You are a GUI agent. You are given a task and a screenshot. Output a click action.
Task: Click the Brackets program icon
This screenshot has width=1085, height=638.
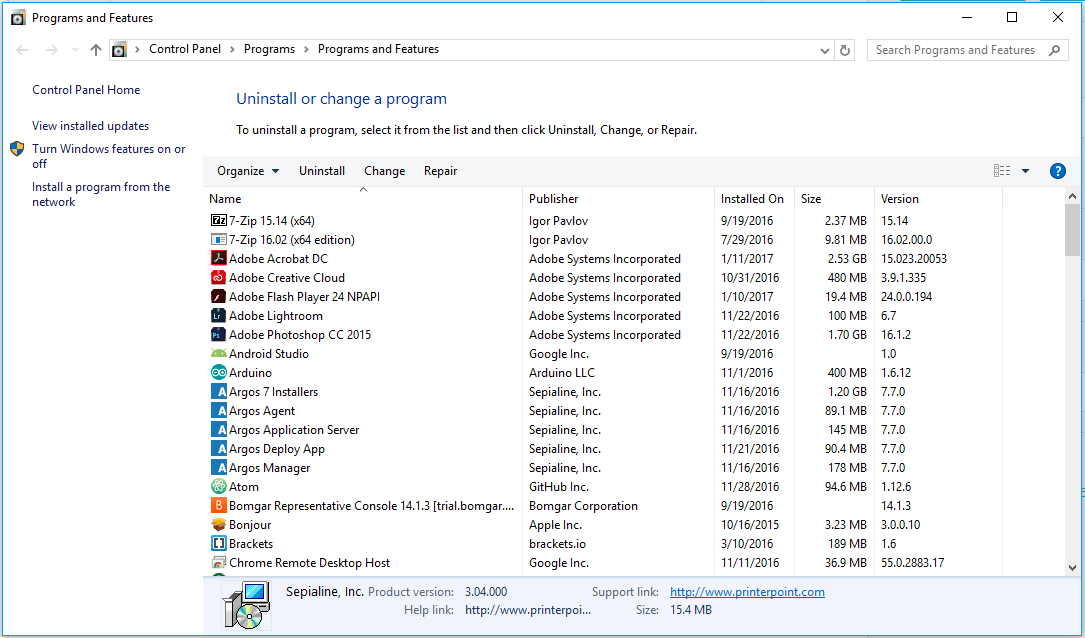point(218,544)
